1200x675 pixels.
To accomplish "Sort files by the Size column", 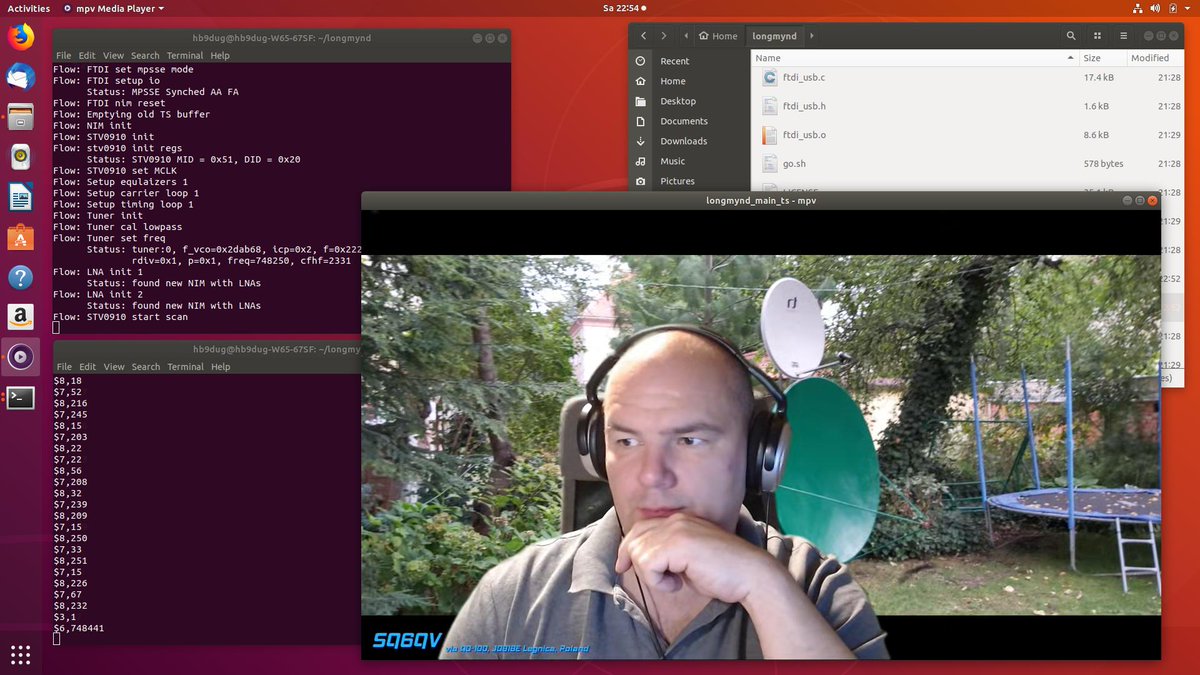I will (1101, 58).
